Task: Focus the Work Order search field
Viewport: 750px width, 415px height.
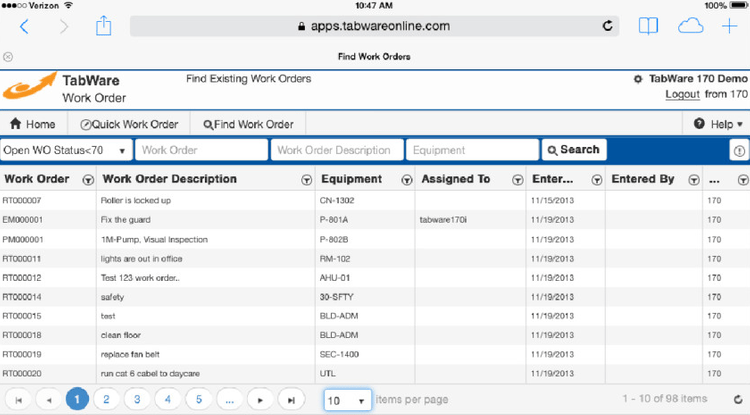Action: pyautogui.click(x=201, y=150)
